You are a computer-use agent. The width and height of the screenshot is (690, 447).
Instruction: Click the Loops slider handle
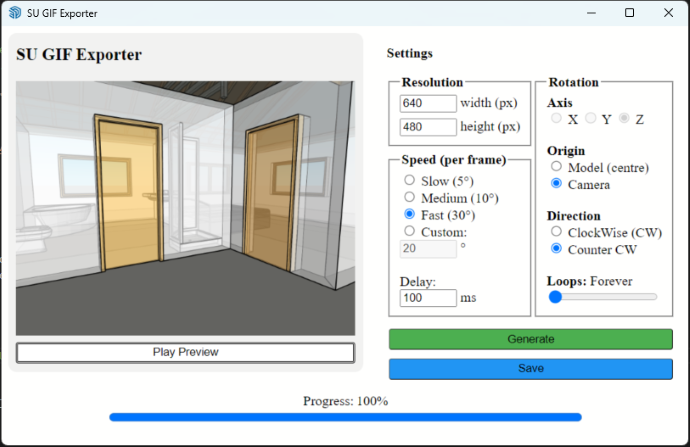[556, 297]
